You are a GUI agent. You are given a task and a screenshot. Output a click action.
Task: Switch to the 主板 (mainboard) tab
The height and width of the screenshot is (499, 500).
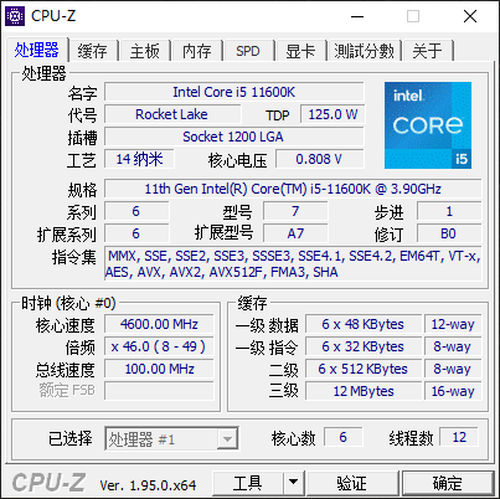coord(145,51)
